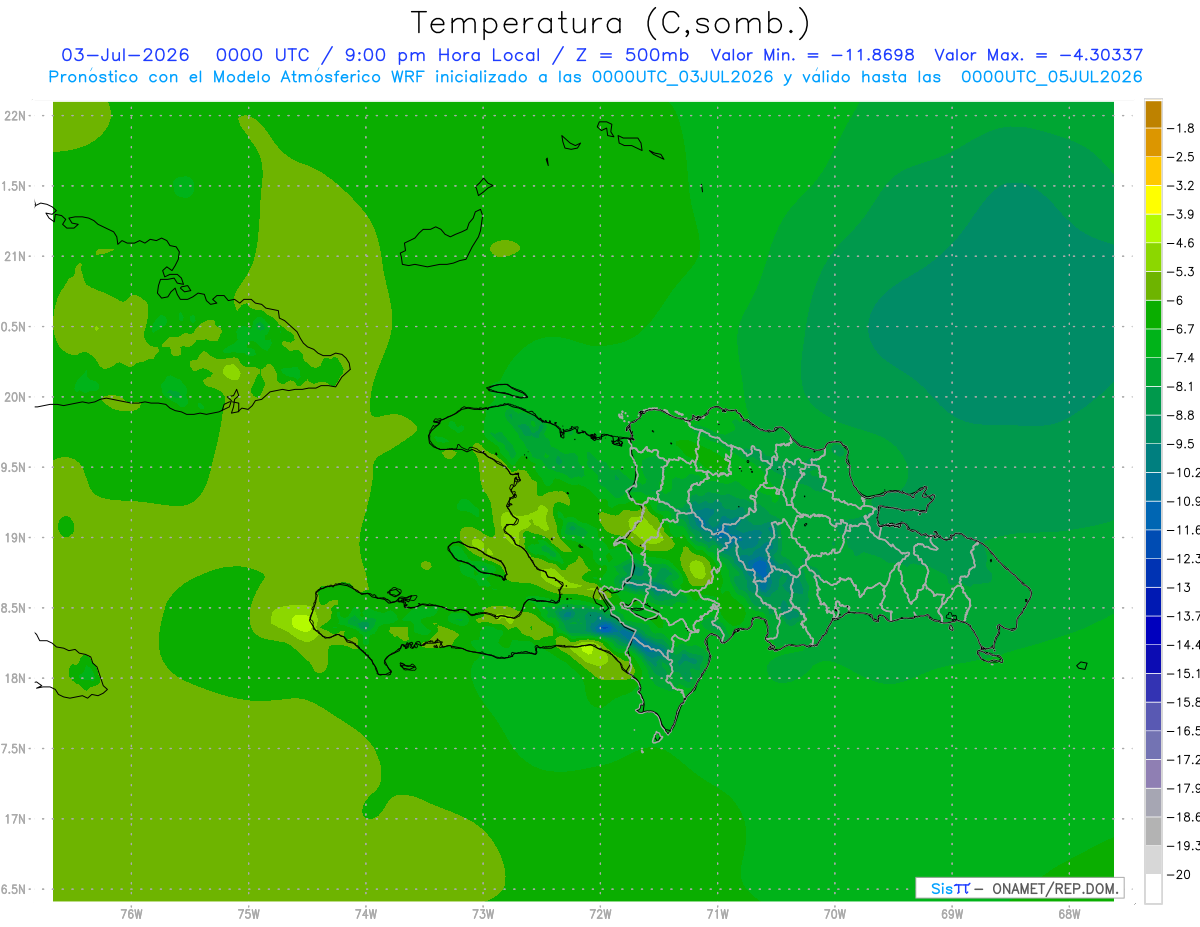The height and width of the screenshot is (927, 1200).
Task: Click the '74W' longitude axis label
Action: 366,914
